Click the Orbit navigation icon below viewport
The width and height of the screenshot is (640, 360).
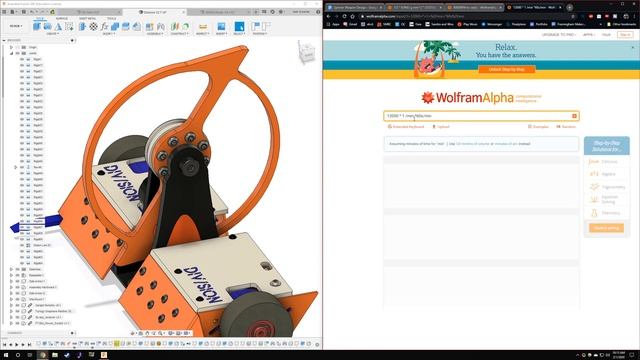tap(133, 333)
